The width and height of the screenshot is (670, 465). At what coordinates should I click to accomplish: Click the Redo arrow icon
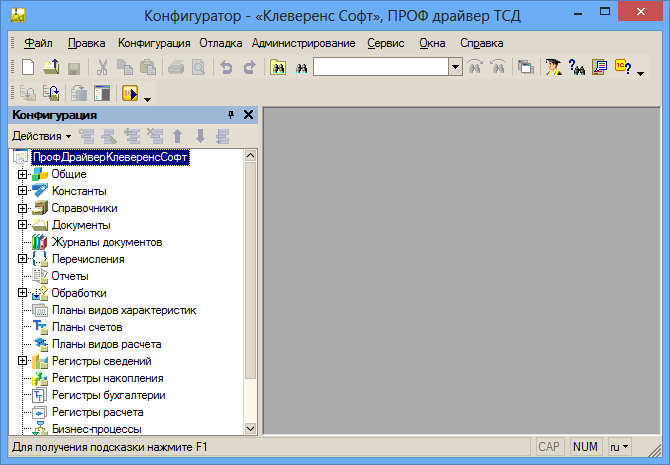(x=250, y=68)
